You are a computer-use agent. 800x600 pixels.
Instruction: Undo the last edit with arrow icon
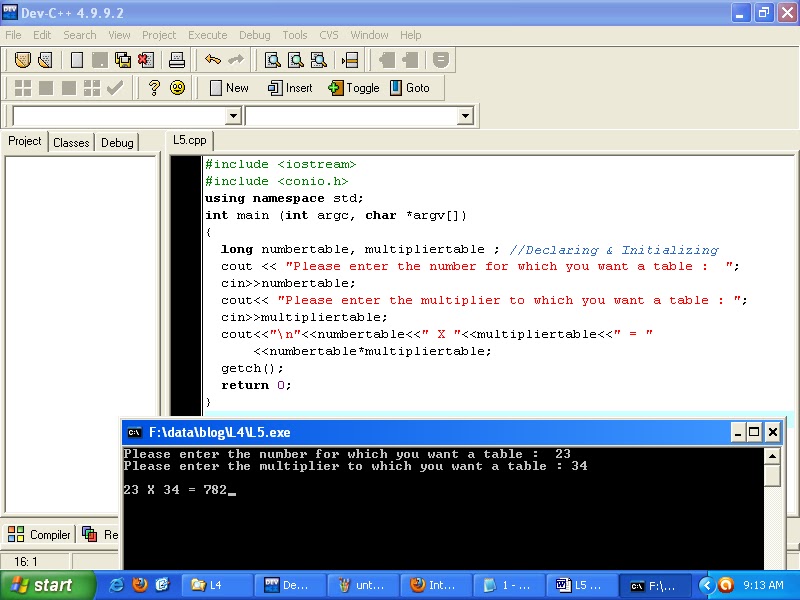[213, 60]
